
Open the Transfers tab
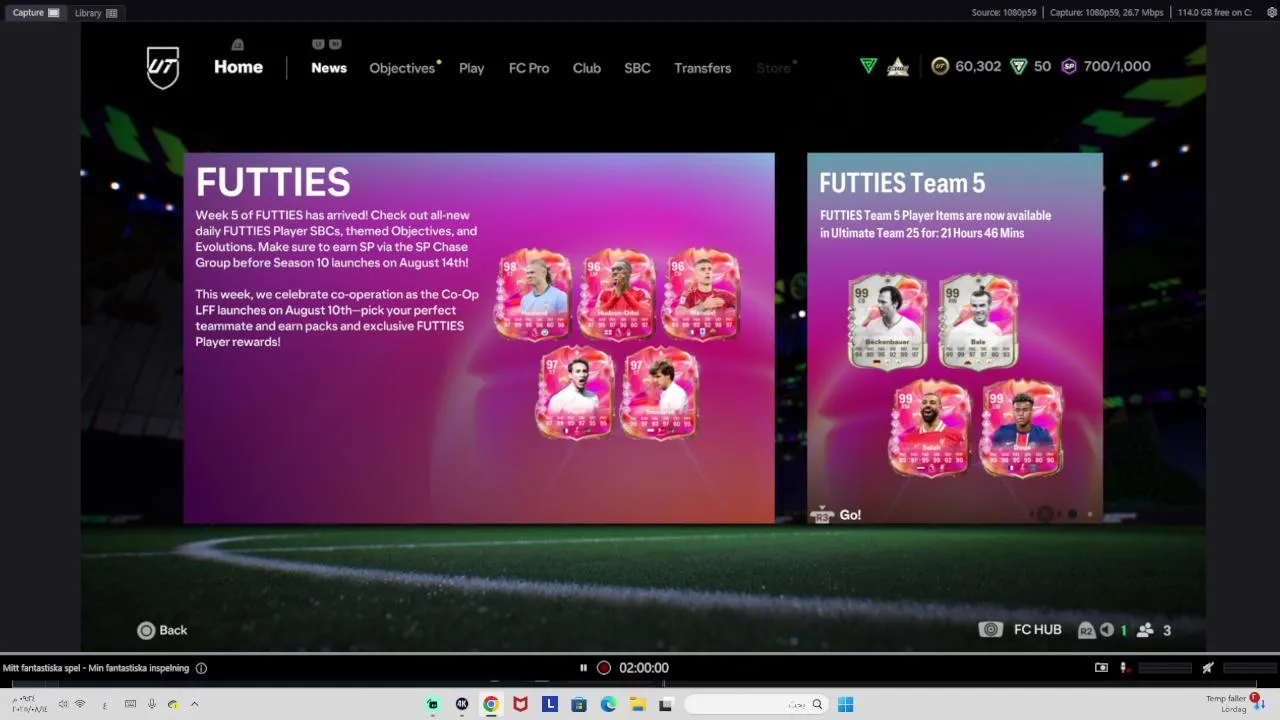pos(703,68)
